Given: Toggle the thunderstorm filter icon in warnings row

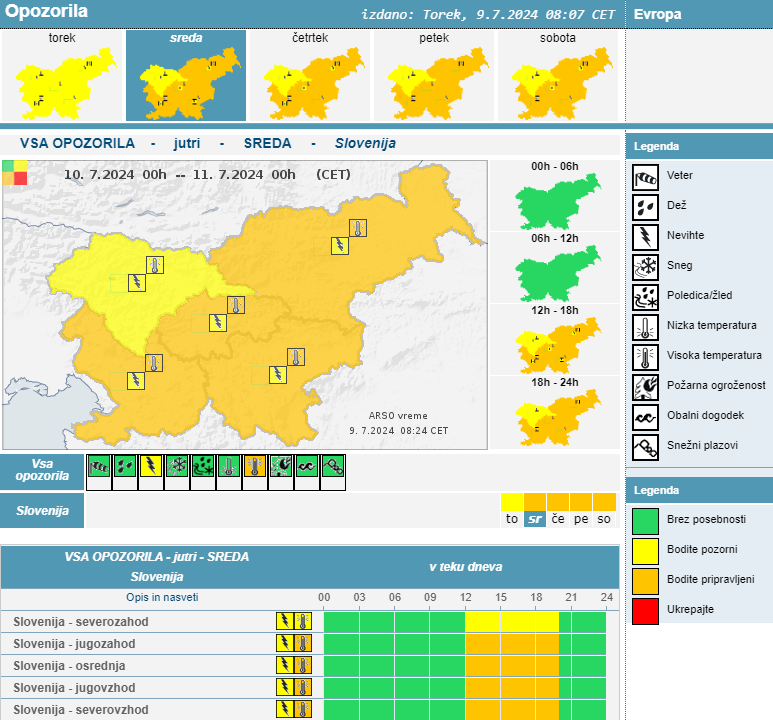Looking at the screenshot, I should coord(151,466).
